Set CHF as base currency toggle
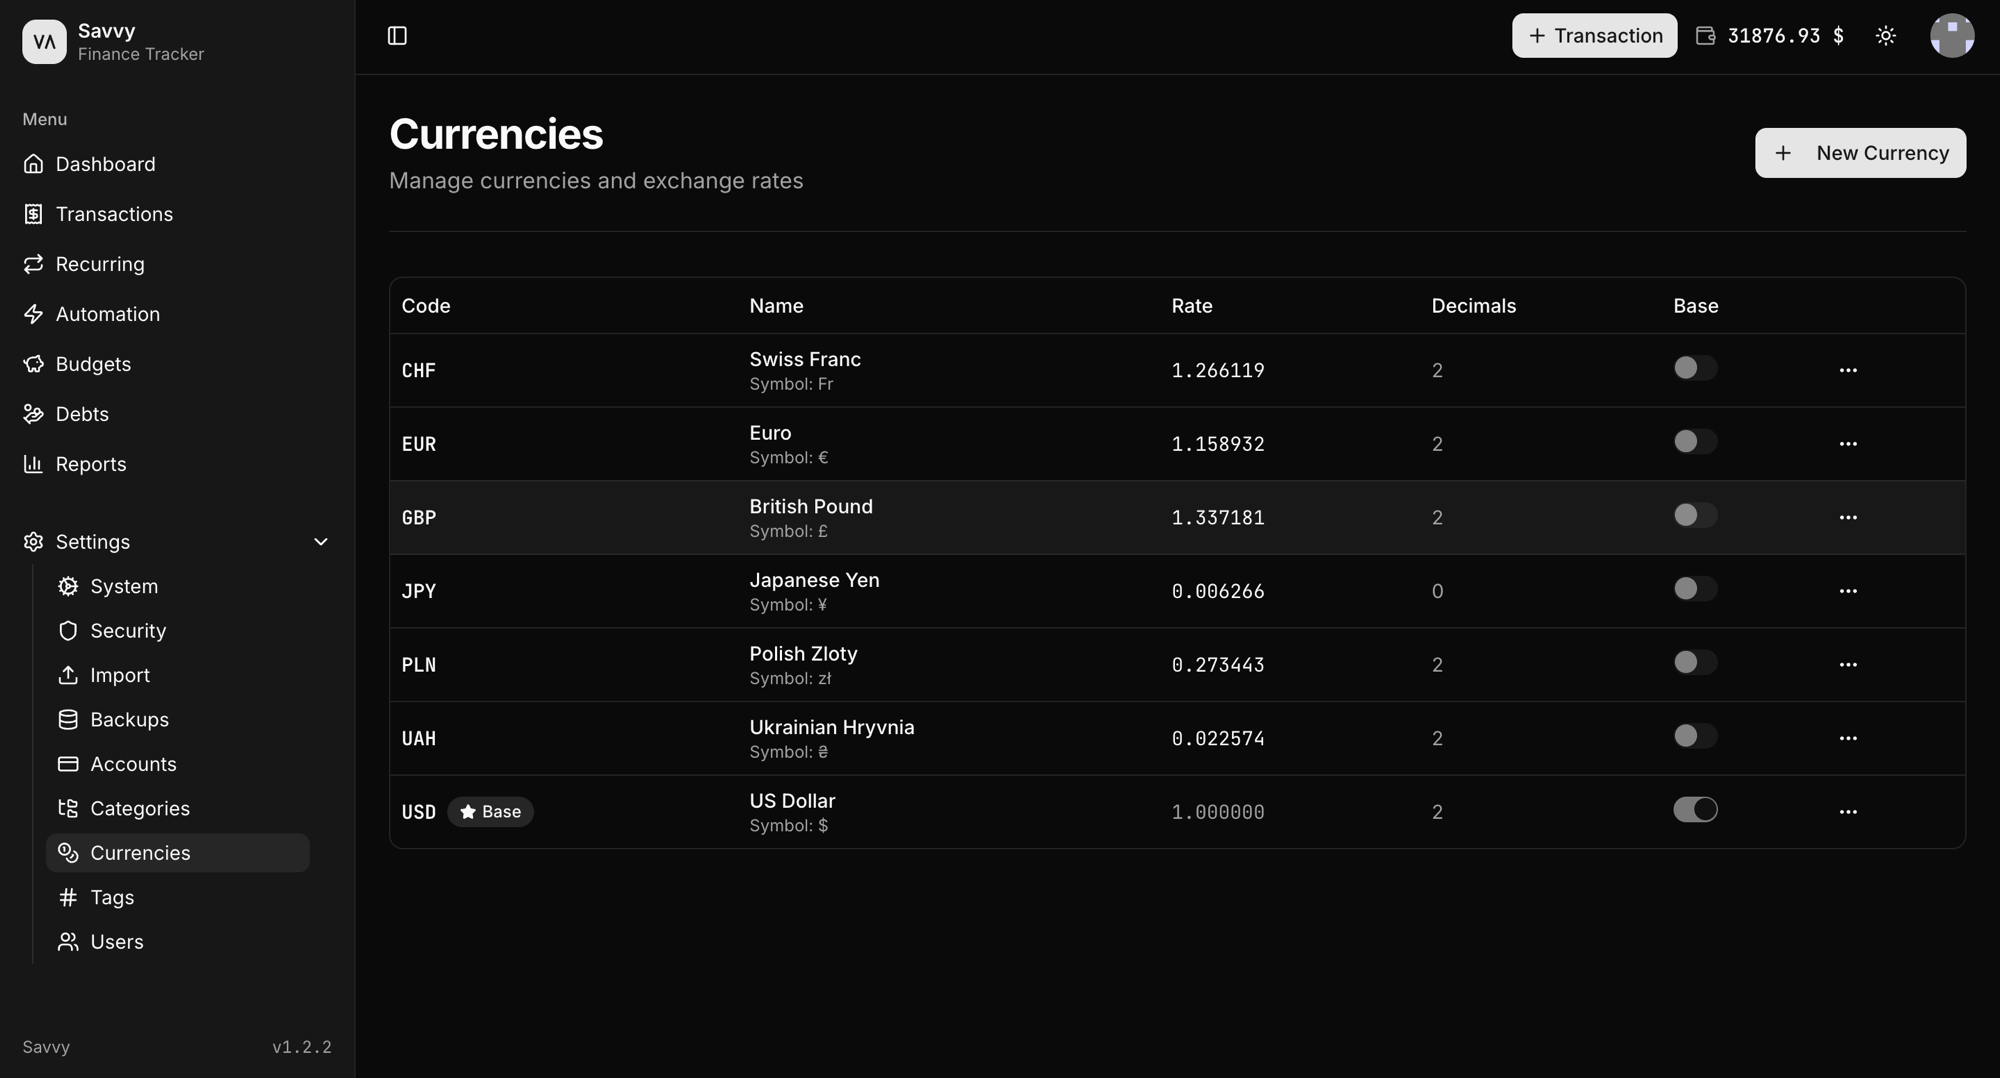The width and height of the screenshot is (2000, 1078). tap(1695, 368)
